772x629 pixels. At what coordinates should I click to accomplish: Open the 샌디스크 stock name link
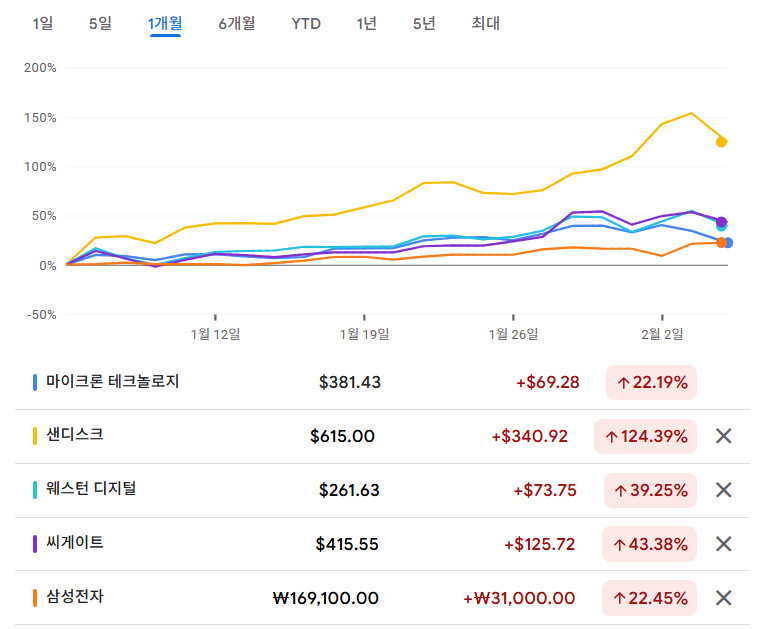pos(74,435)
